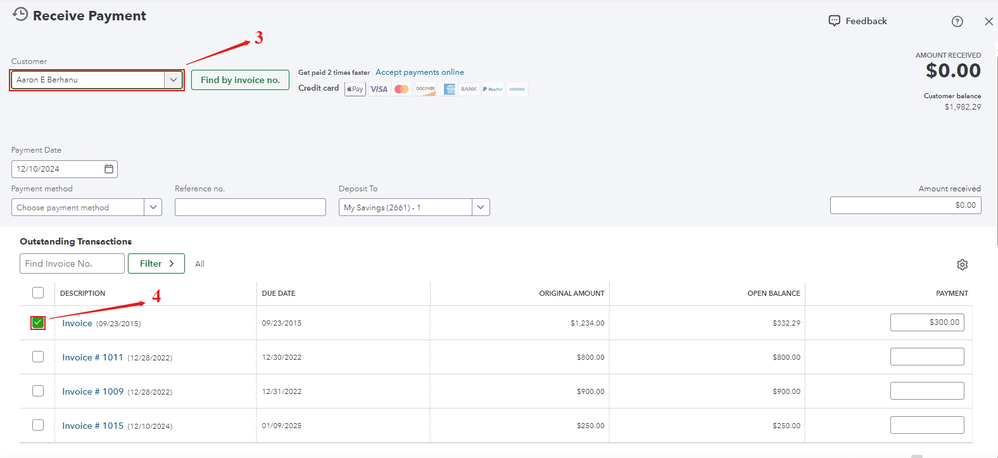This screenshot has width=998, height=458.
Task: Open the Feedback speech bubble icon
Action: pyautogui.click(x=834, y=21)
